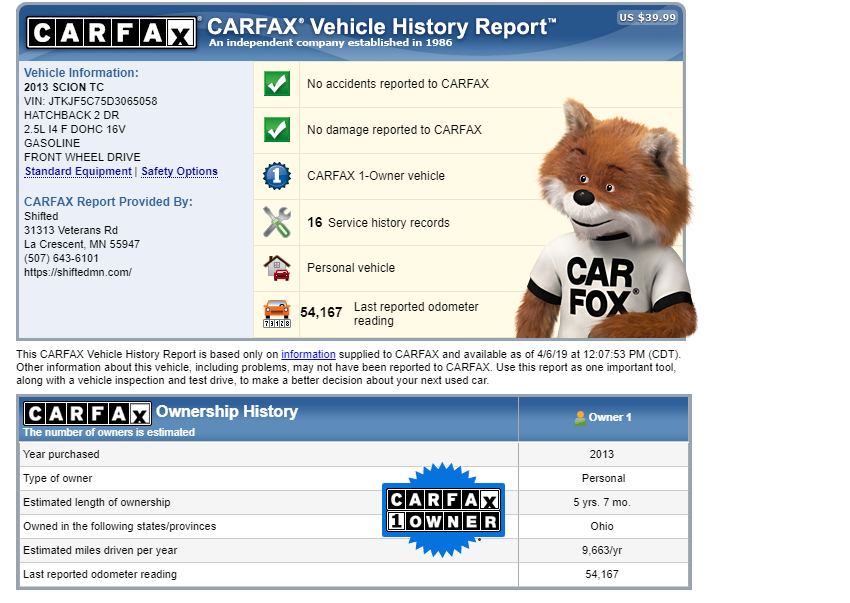Click 'No damage reported to CARFAX' text

[394, 130]
